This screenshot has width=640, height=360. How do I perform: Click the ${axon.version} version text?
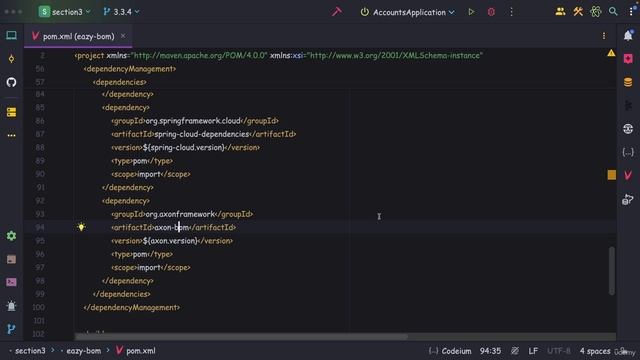(170, 241)
